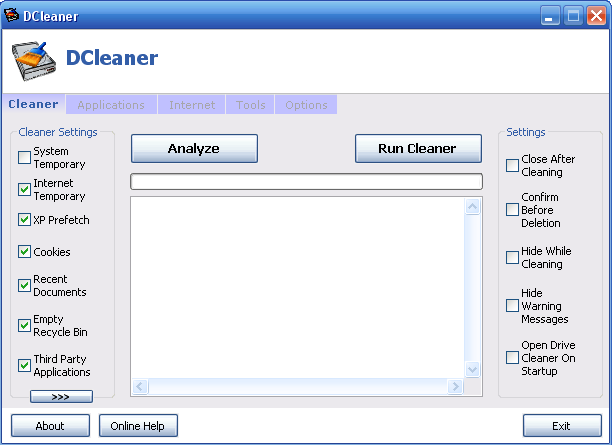This screenshot has height=445, width=612.
Task: Turn on Confirm Before Deletion
Action: [x=512, y=210]
